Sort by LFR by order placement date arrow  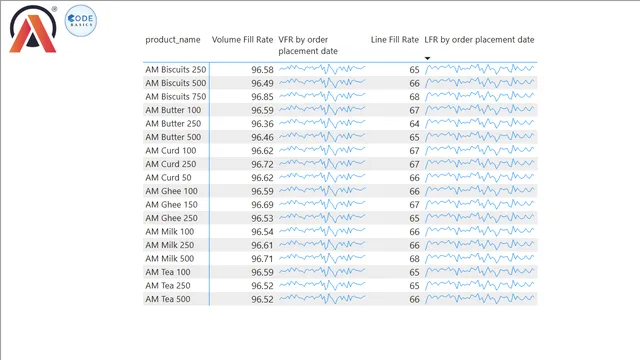pos(427,58)
